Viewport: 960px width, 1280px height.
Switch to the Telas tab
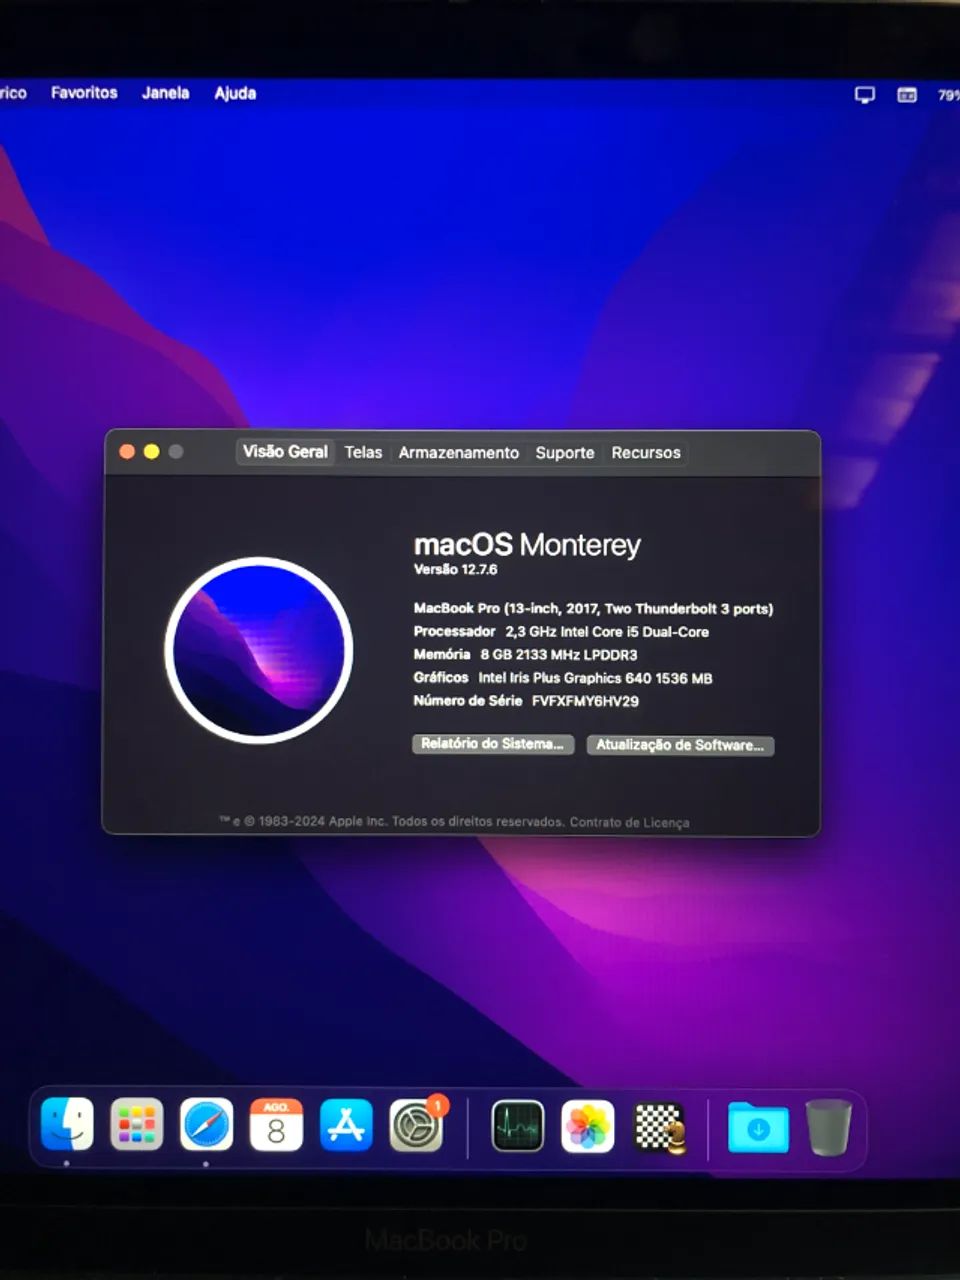(x=363, y=452)
